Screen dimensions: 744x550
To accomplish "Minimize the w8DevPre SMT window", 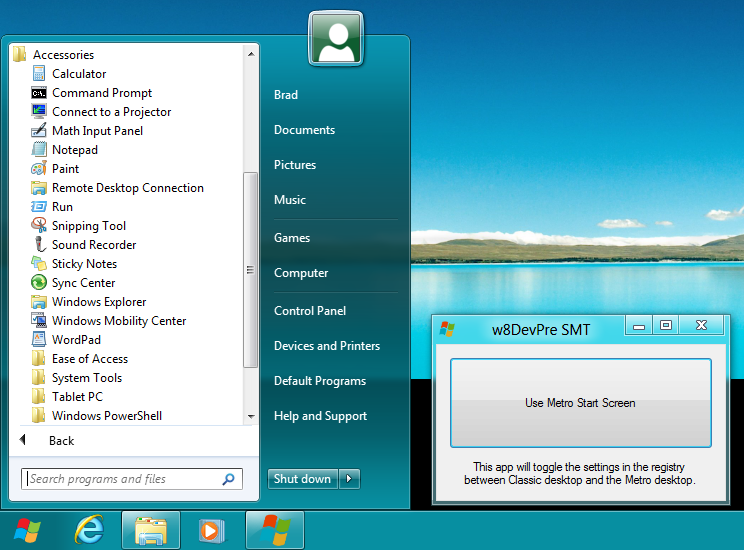I will [639, 326].
